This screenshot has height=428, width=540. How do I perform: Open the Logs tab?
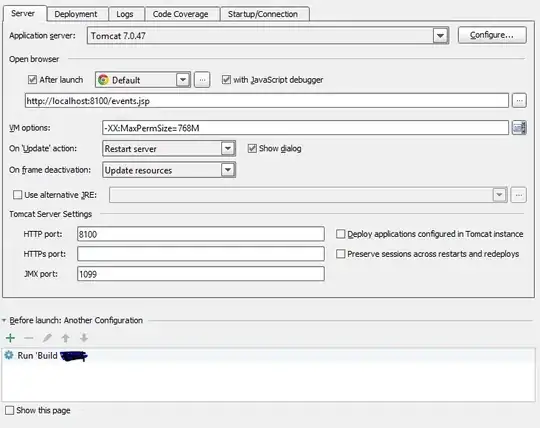pyautogui.click(x=125, y=14)
